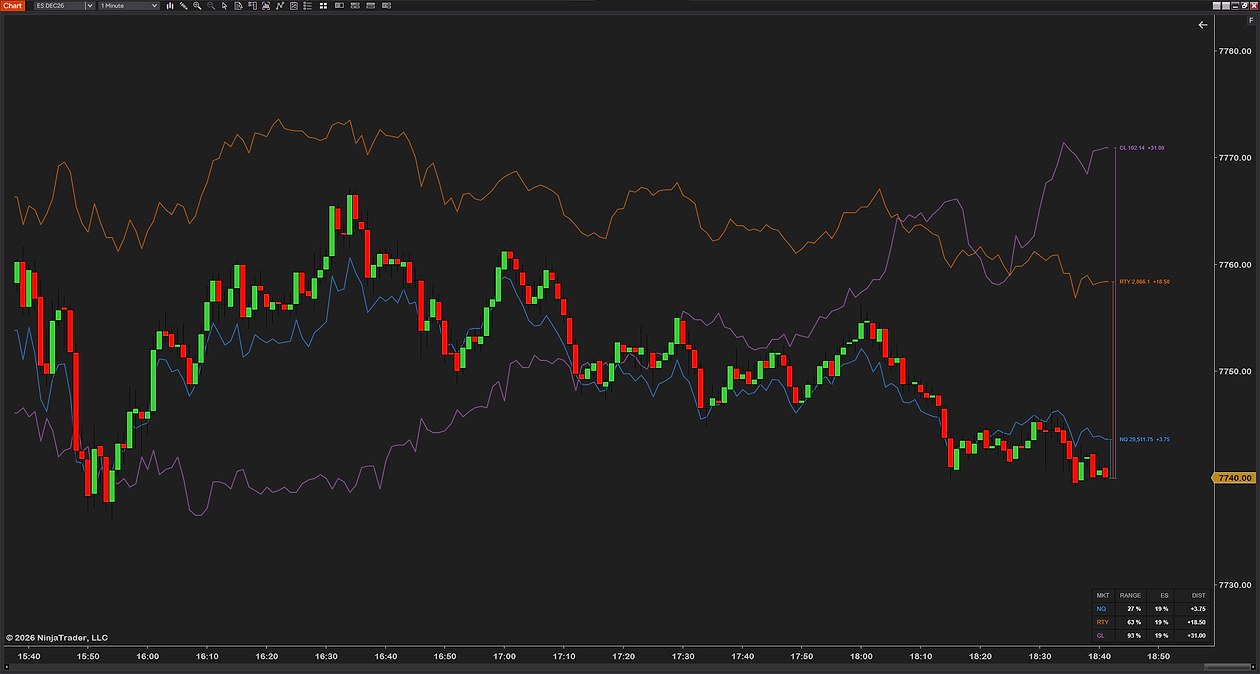The height and width of the screenshot is (674, 1260).
Task: Select the pencil drawing tools icon
Action: [x=183, y=5]
